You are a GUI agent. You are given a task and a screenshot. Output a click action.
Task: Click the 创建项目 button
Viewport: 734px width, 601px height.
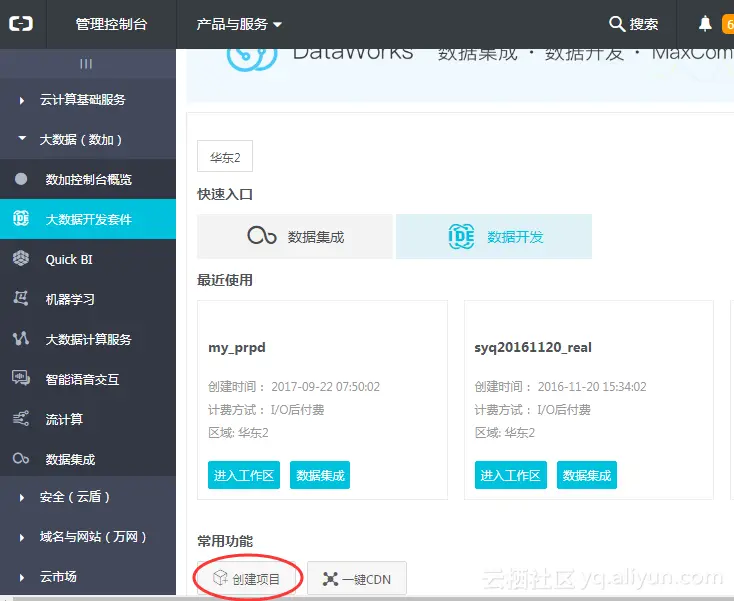tap(246, 579)
